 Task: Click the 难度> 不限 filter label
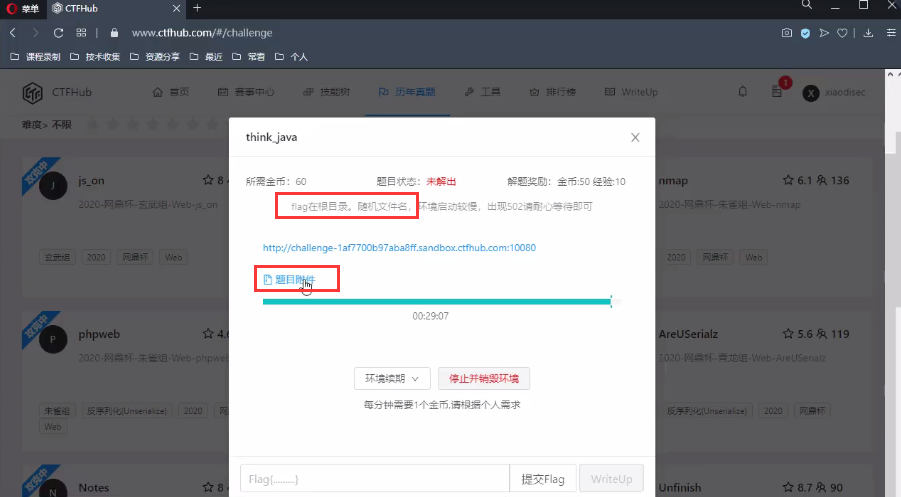point(47,125)
